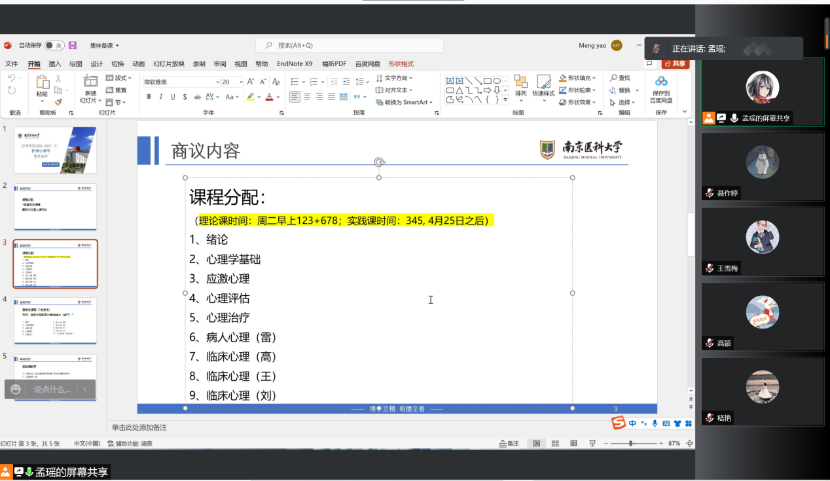Toggle the AutoSave switch
This screenshot has width=830, height=481.
[54, 45]
